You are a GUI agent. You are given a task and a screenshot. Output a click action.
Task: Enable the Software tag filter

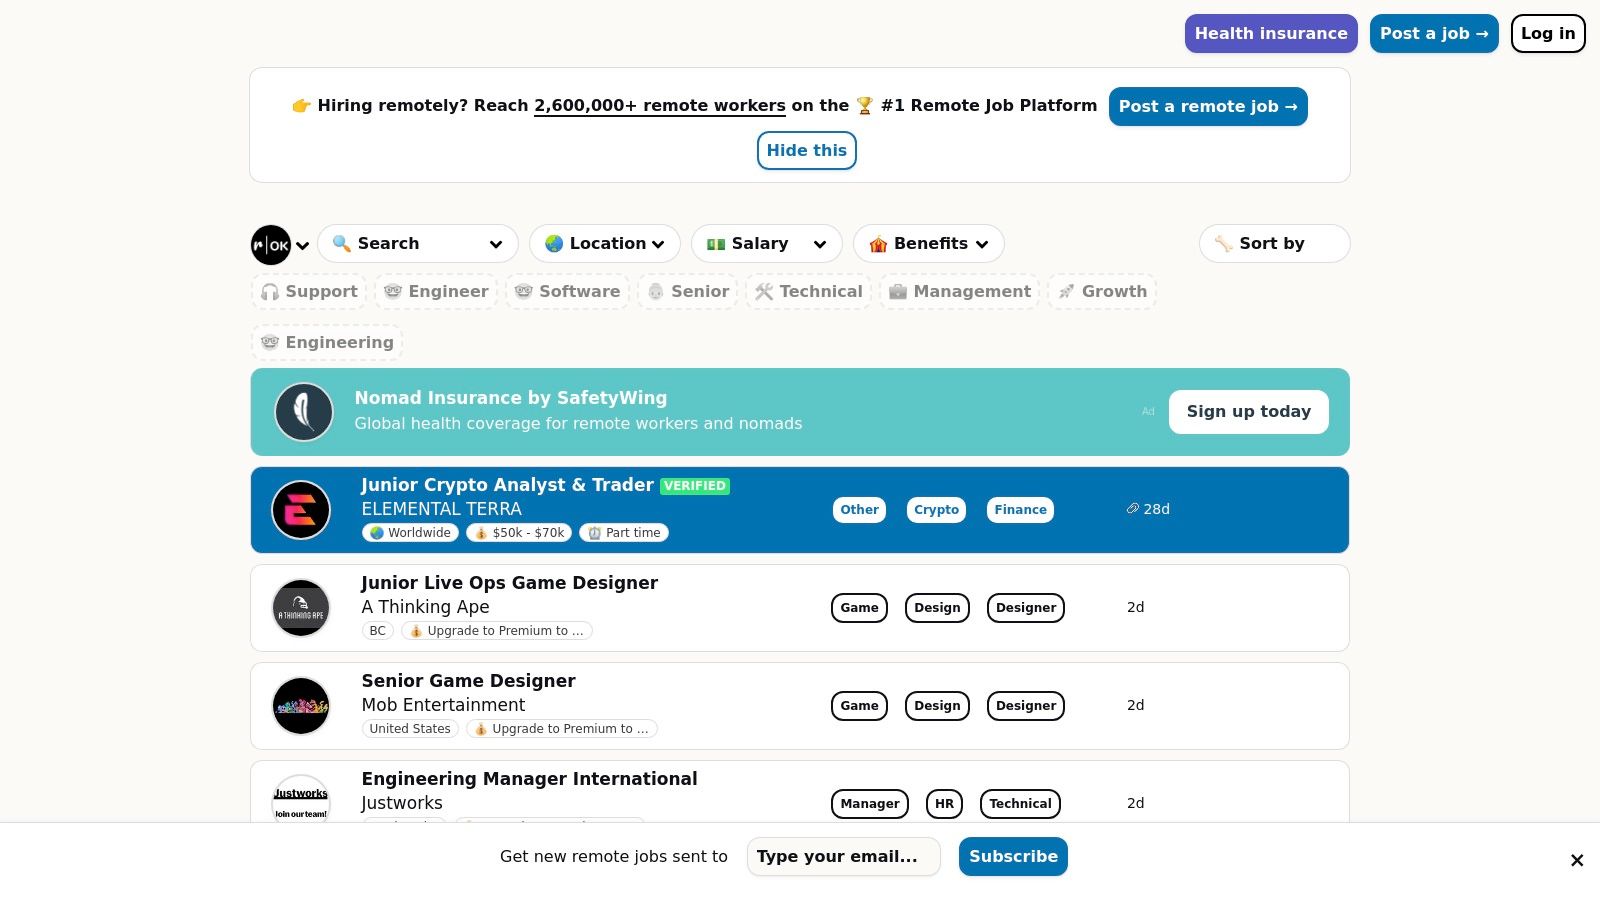pyautogui.click(x=567, y=292)
